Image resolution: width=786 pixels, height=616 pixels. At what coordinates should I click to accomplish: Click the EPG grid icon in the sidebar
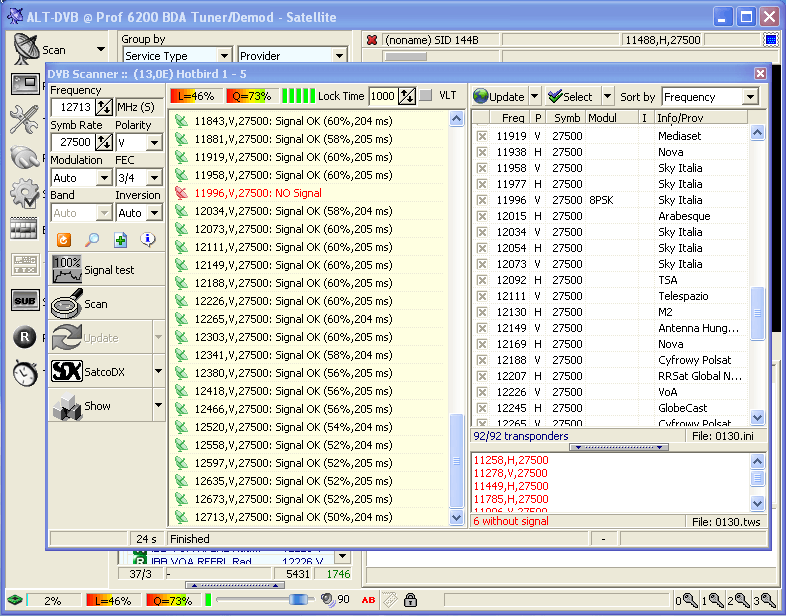(x=24, y=228)
